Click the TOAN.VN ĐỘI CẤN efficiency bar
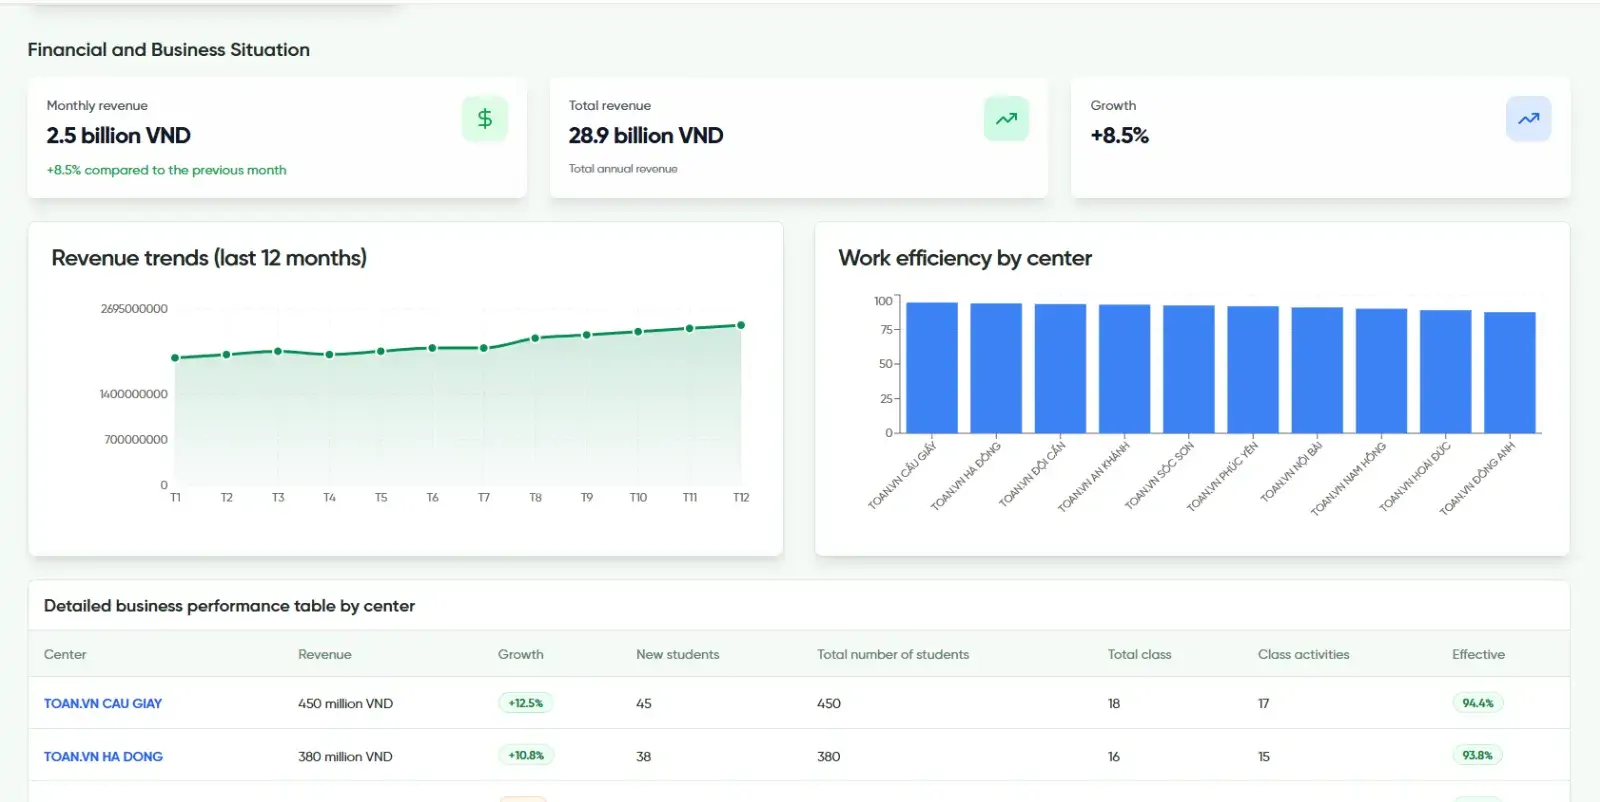Image resolution: width=1600 pixels, height=802 pixels. point(1060,369)
